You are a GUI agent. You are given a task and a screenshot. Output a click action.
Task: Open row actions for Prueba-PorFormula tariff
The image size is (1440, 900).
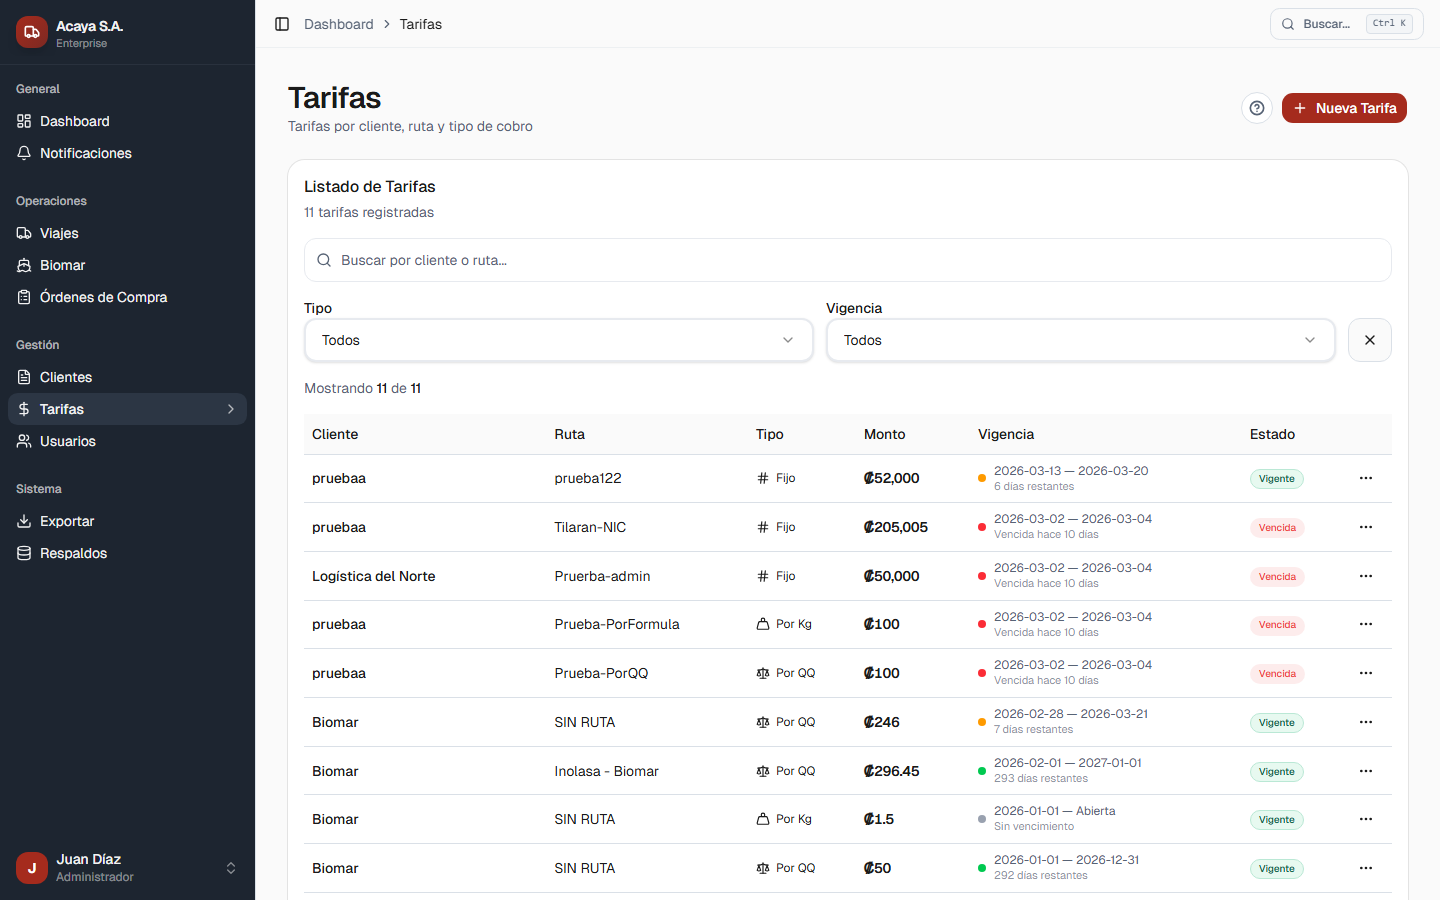[x=1365, y=624]
